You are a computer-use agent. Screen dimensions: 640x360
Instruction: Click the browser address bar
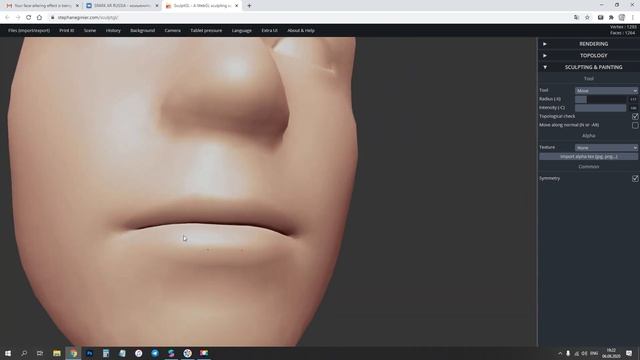click(x=310, y=18)
